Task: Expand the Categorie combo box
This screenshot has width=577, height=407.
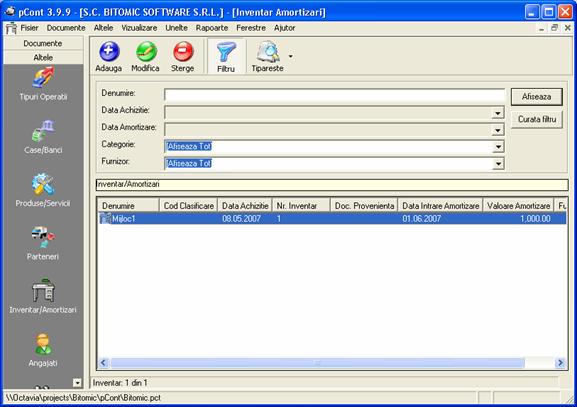Action: tap(498, 147)
